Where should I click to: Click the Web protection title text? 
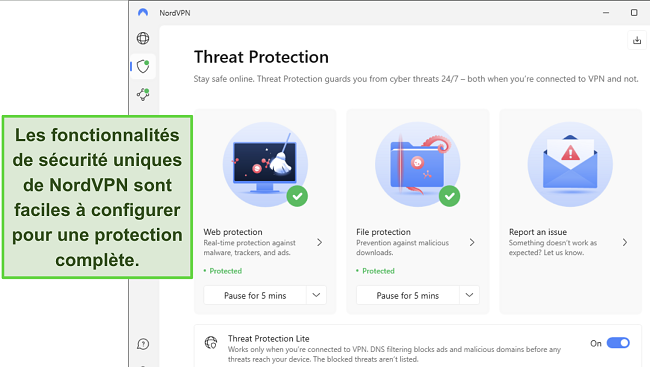pyautogui.click(x=233, y=232)
